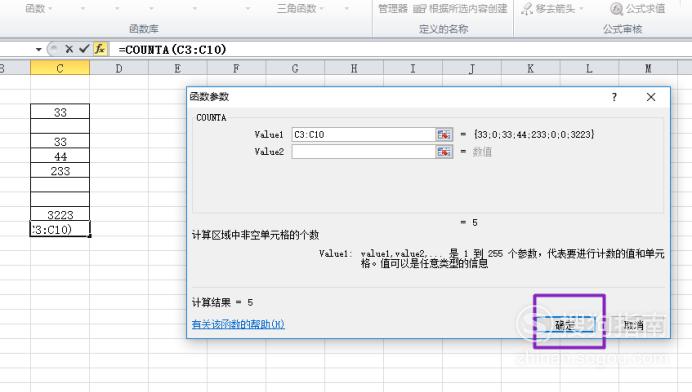692x392 pixels.
Task: Click 公式求值 evaluate formula button
Action: point(637,9)
